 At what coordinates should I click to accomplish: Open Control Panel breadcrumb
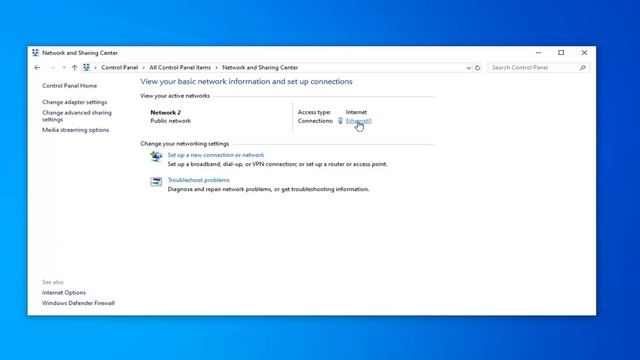coord(120,67)
